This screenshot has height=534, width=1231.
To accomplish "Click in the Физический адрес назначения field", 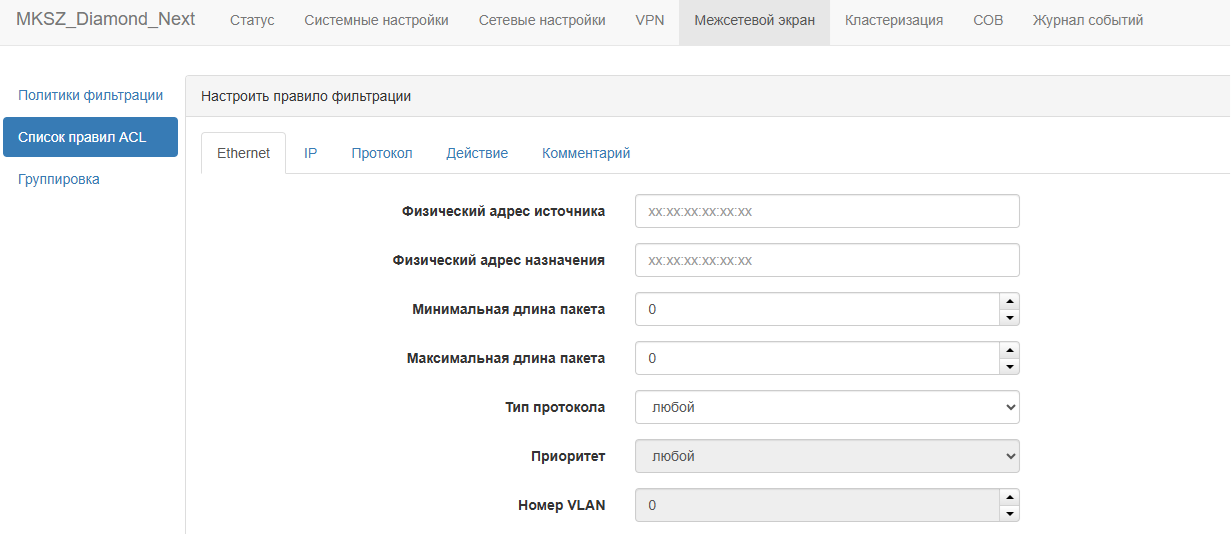I will pos(827,260).
